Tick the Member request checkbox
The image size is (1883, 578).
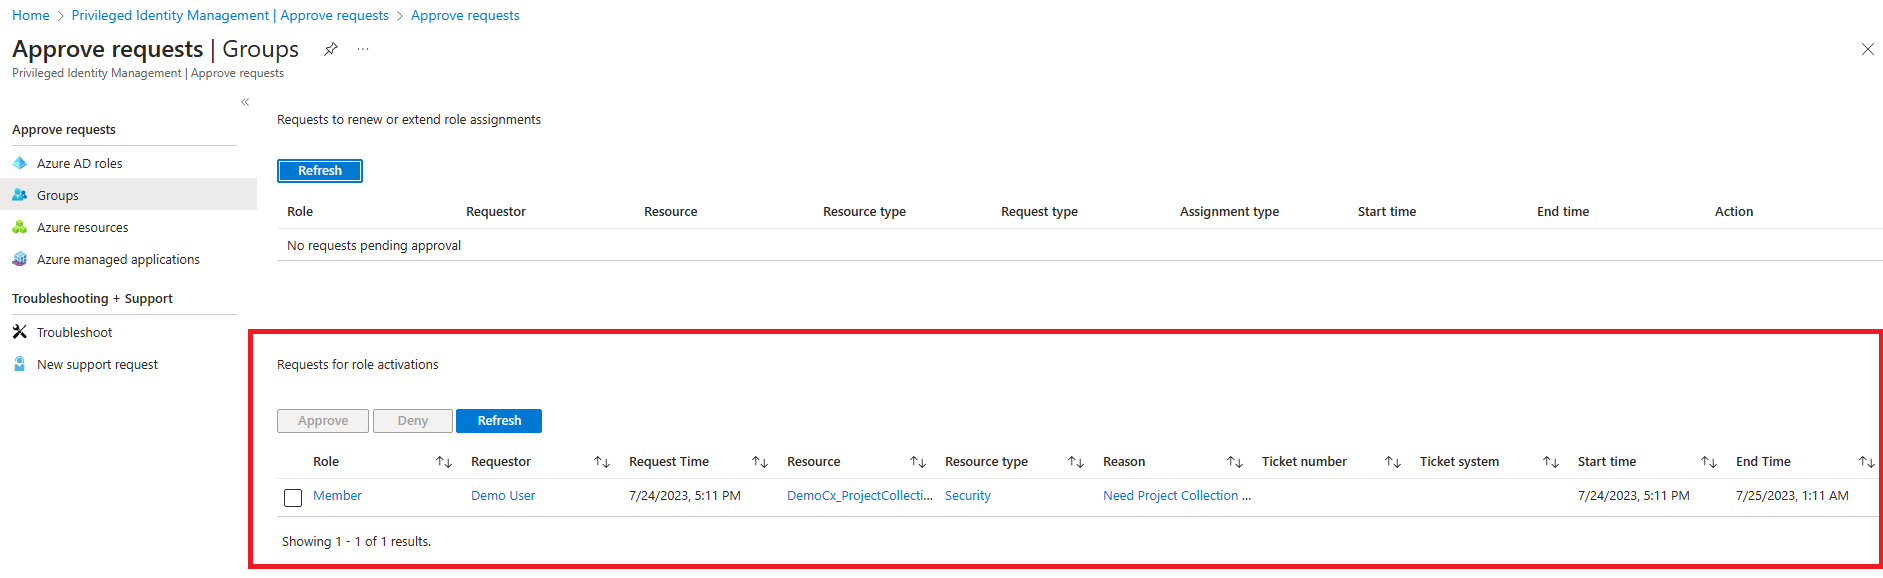293,497
